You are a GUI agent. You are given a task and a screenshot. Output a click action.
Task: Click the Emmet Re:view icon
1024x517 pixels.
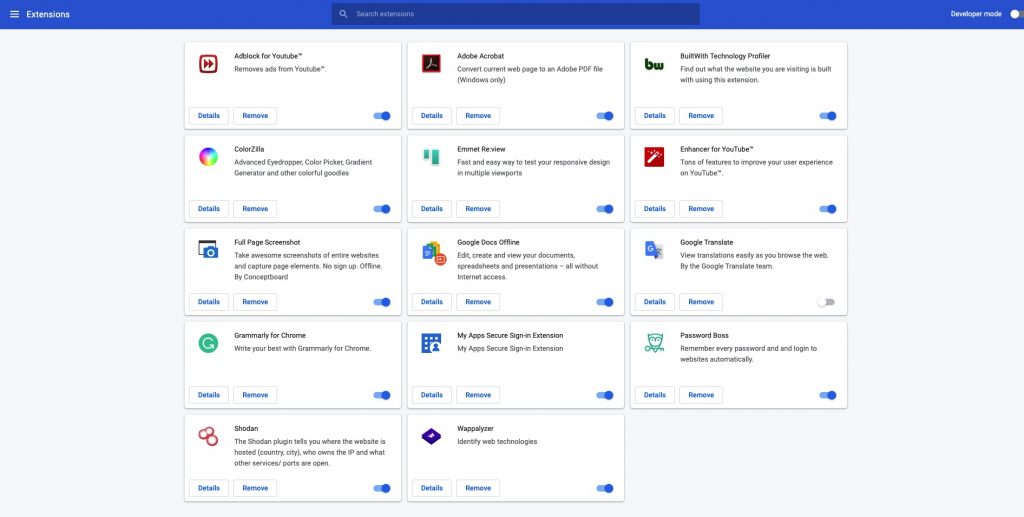click(x=431, y=157)
